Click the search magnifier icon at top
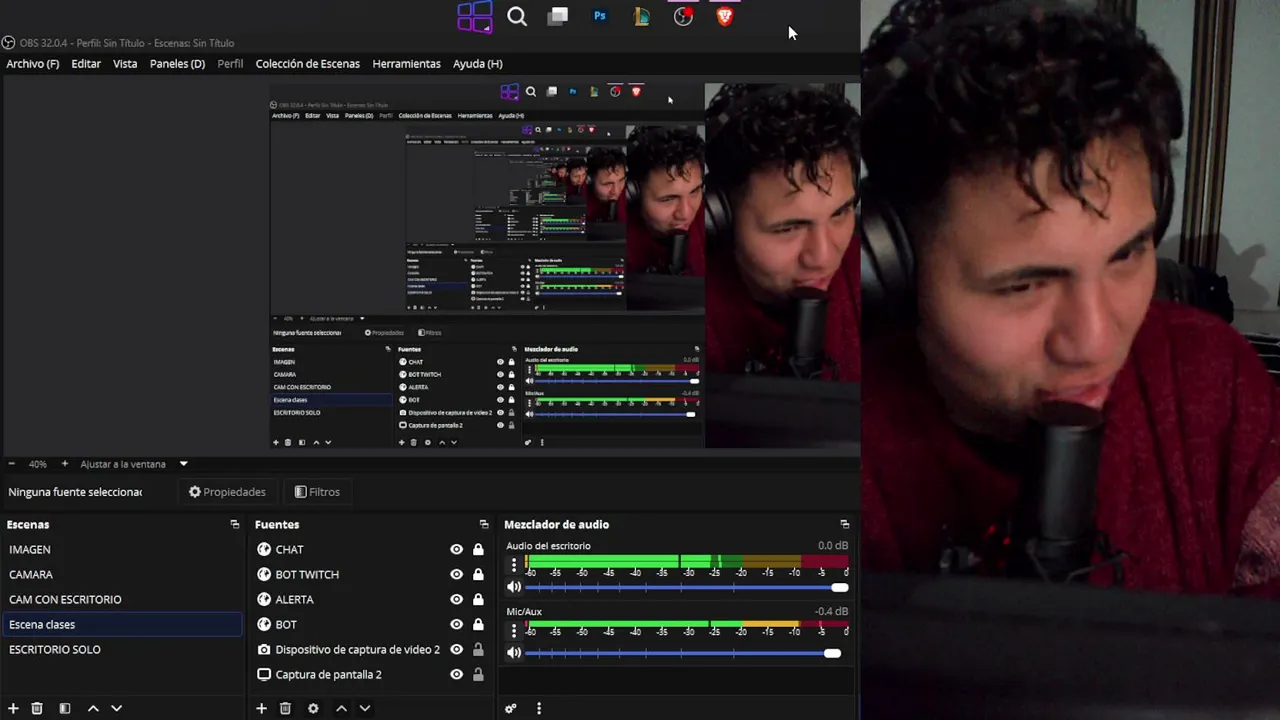This screenshot has width=1280, height=720. coord(517,16)
